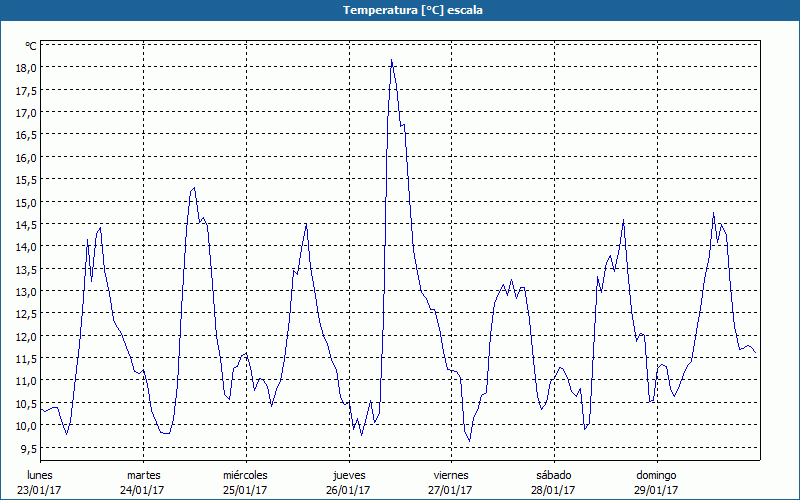Click the 11,0 temperature axis label
This screenshot has height=500, width=800.
[25, 381]
